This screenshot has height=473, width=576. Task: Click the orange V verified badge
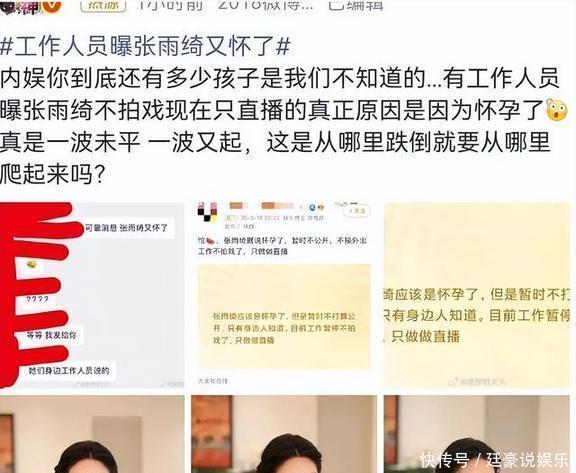tap(52, 6)
